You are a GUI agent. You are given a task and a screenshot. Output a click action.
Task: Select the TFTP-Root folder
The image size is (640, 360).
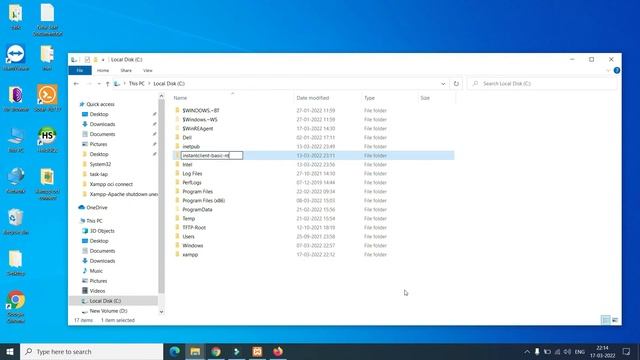click(194, 227)
